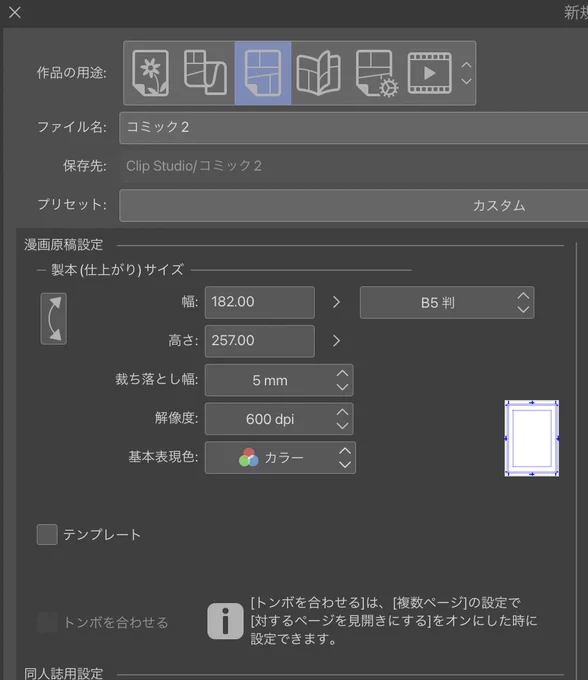Image resolution: width=588 pixels, height=680 pixels.
Task: Select the Show all comic settings book icon
Action: [x=319, y=73]
